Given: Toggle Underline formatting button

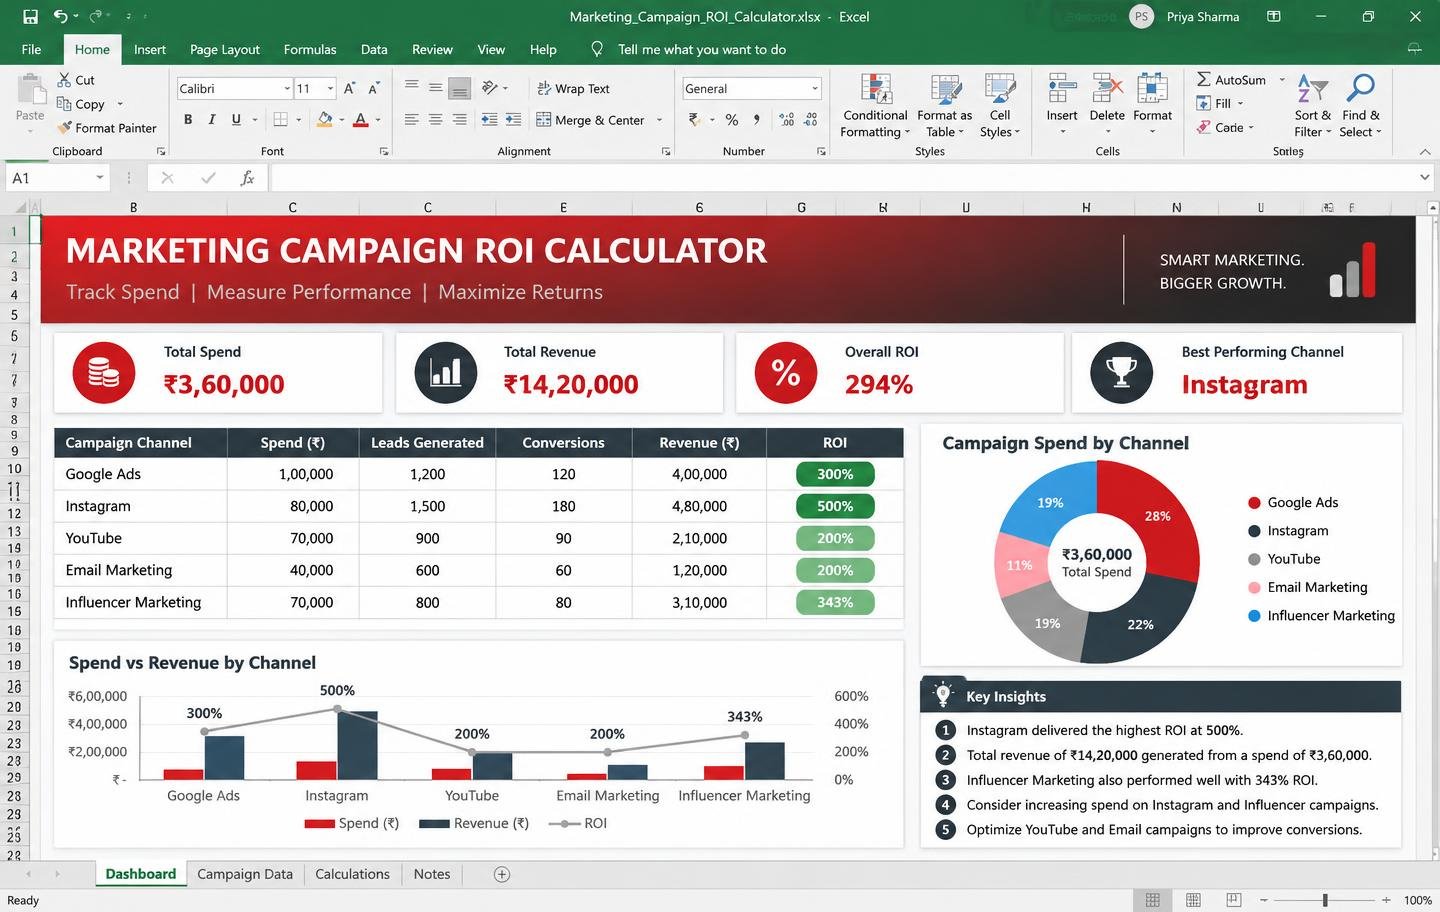Looking at the screenshot, I should (236, 120).
